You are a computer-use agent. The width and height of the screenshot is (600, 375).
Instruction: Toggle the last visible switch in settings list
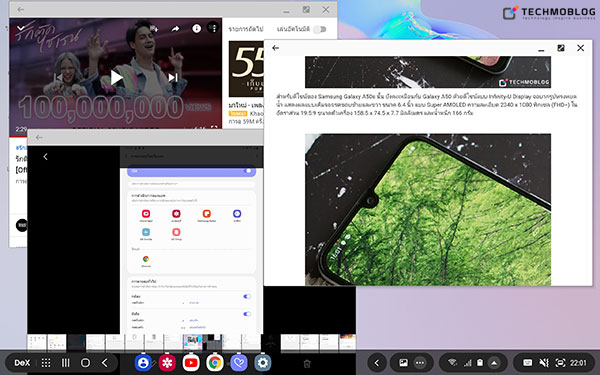pos(247,314)
